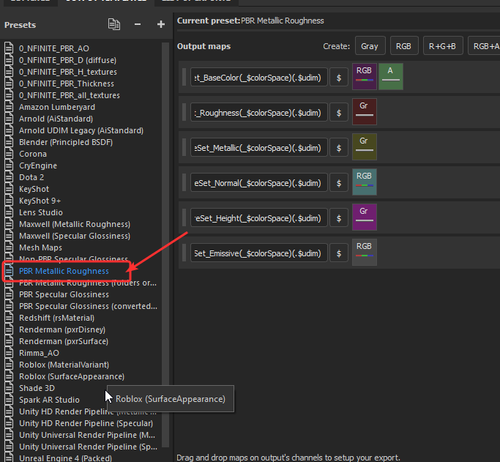Open the $ token menu for Normal

pos(339,183)
